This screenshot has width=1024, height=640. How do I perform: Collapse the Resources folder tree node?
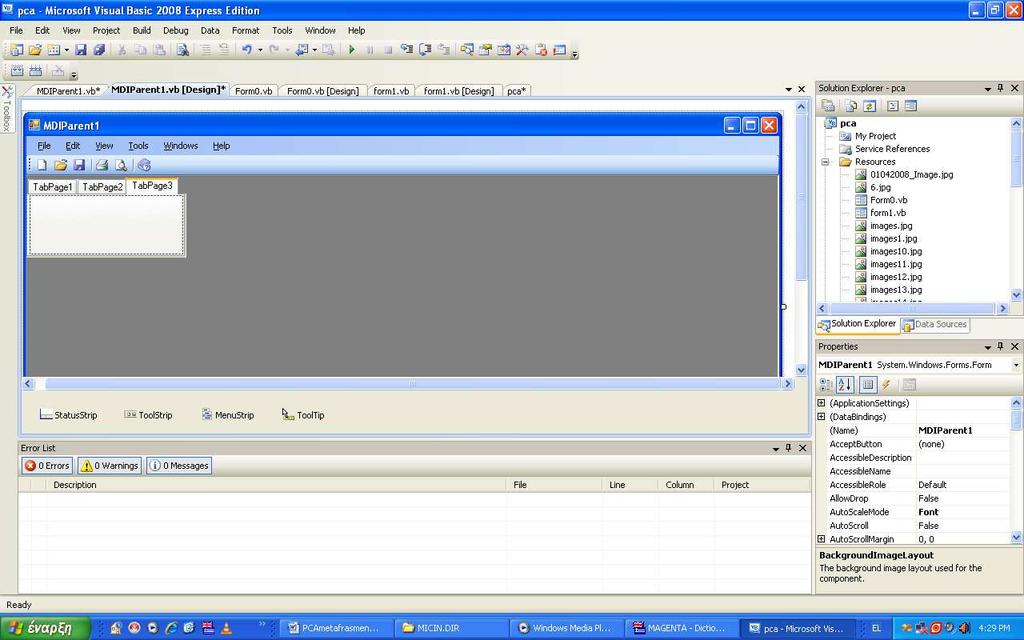point(825,162)
